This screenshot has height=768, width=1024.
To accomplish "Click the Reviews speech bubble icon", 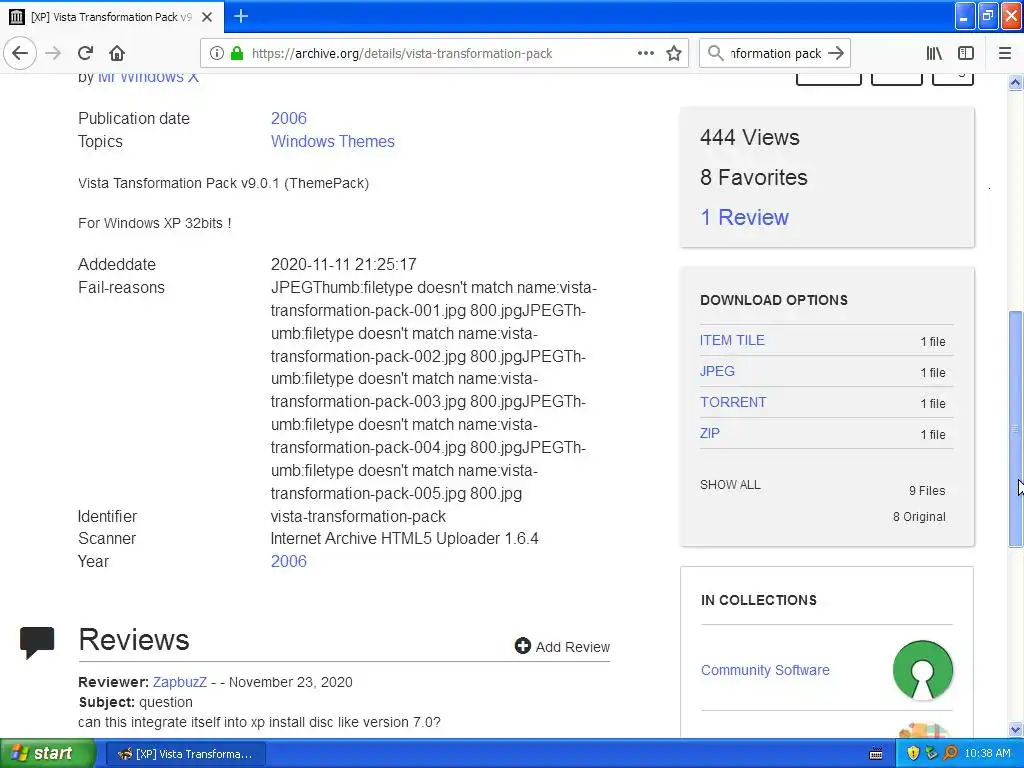I will pos(37,642).
